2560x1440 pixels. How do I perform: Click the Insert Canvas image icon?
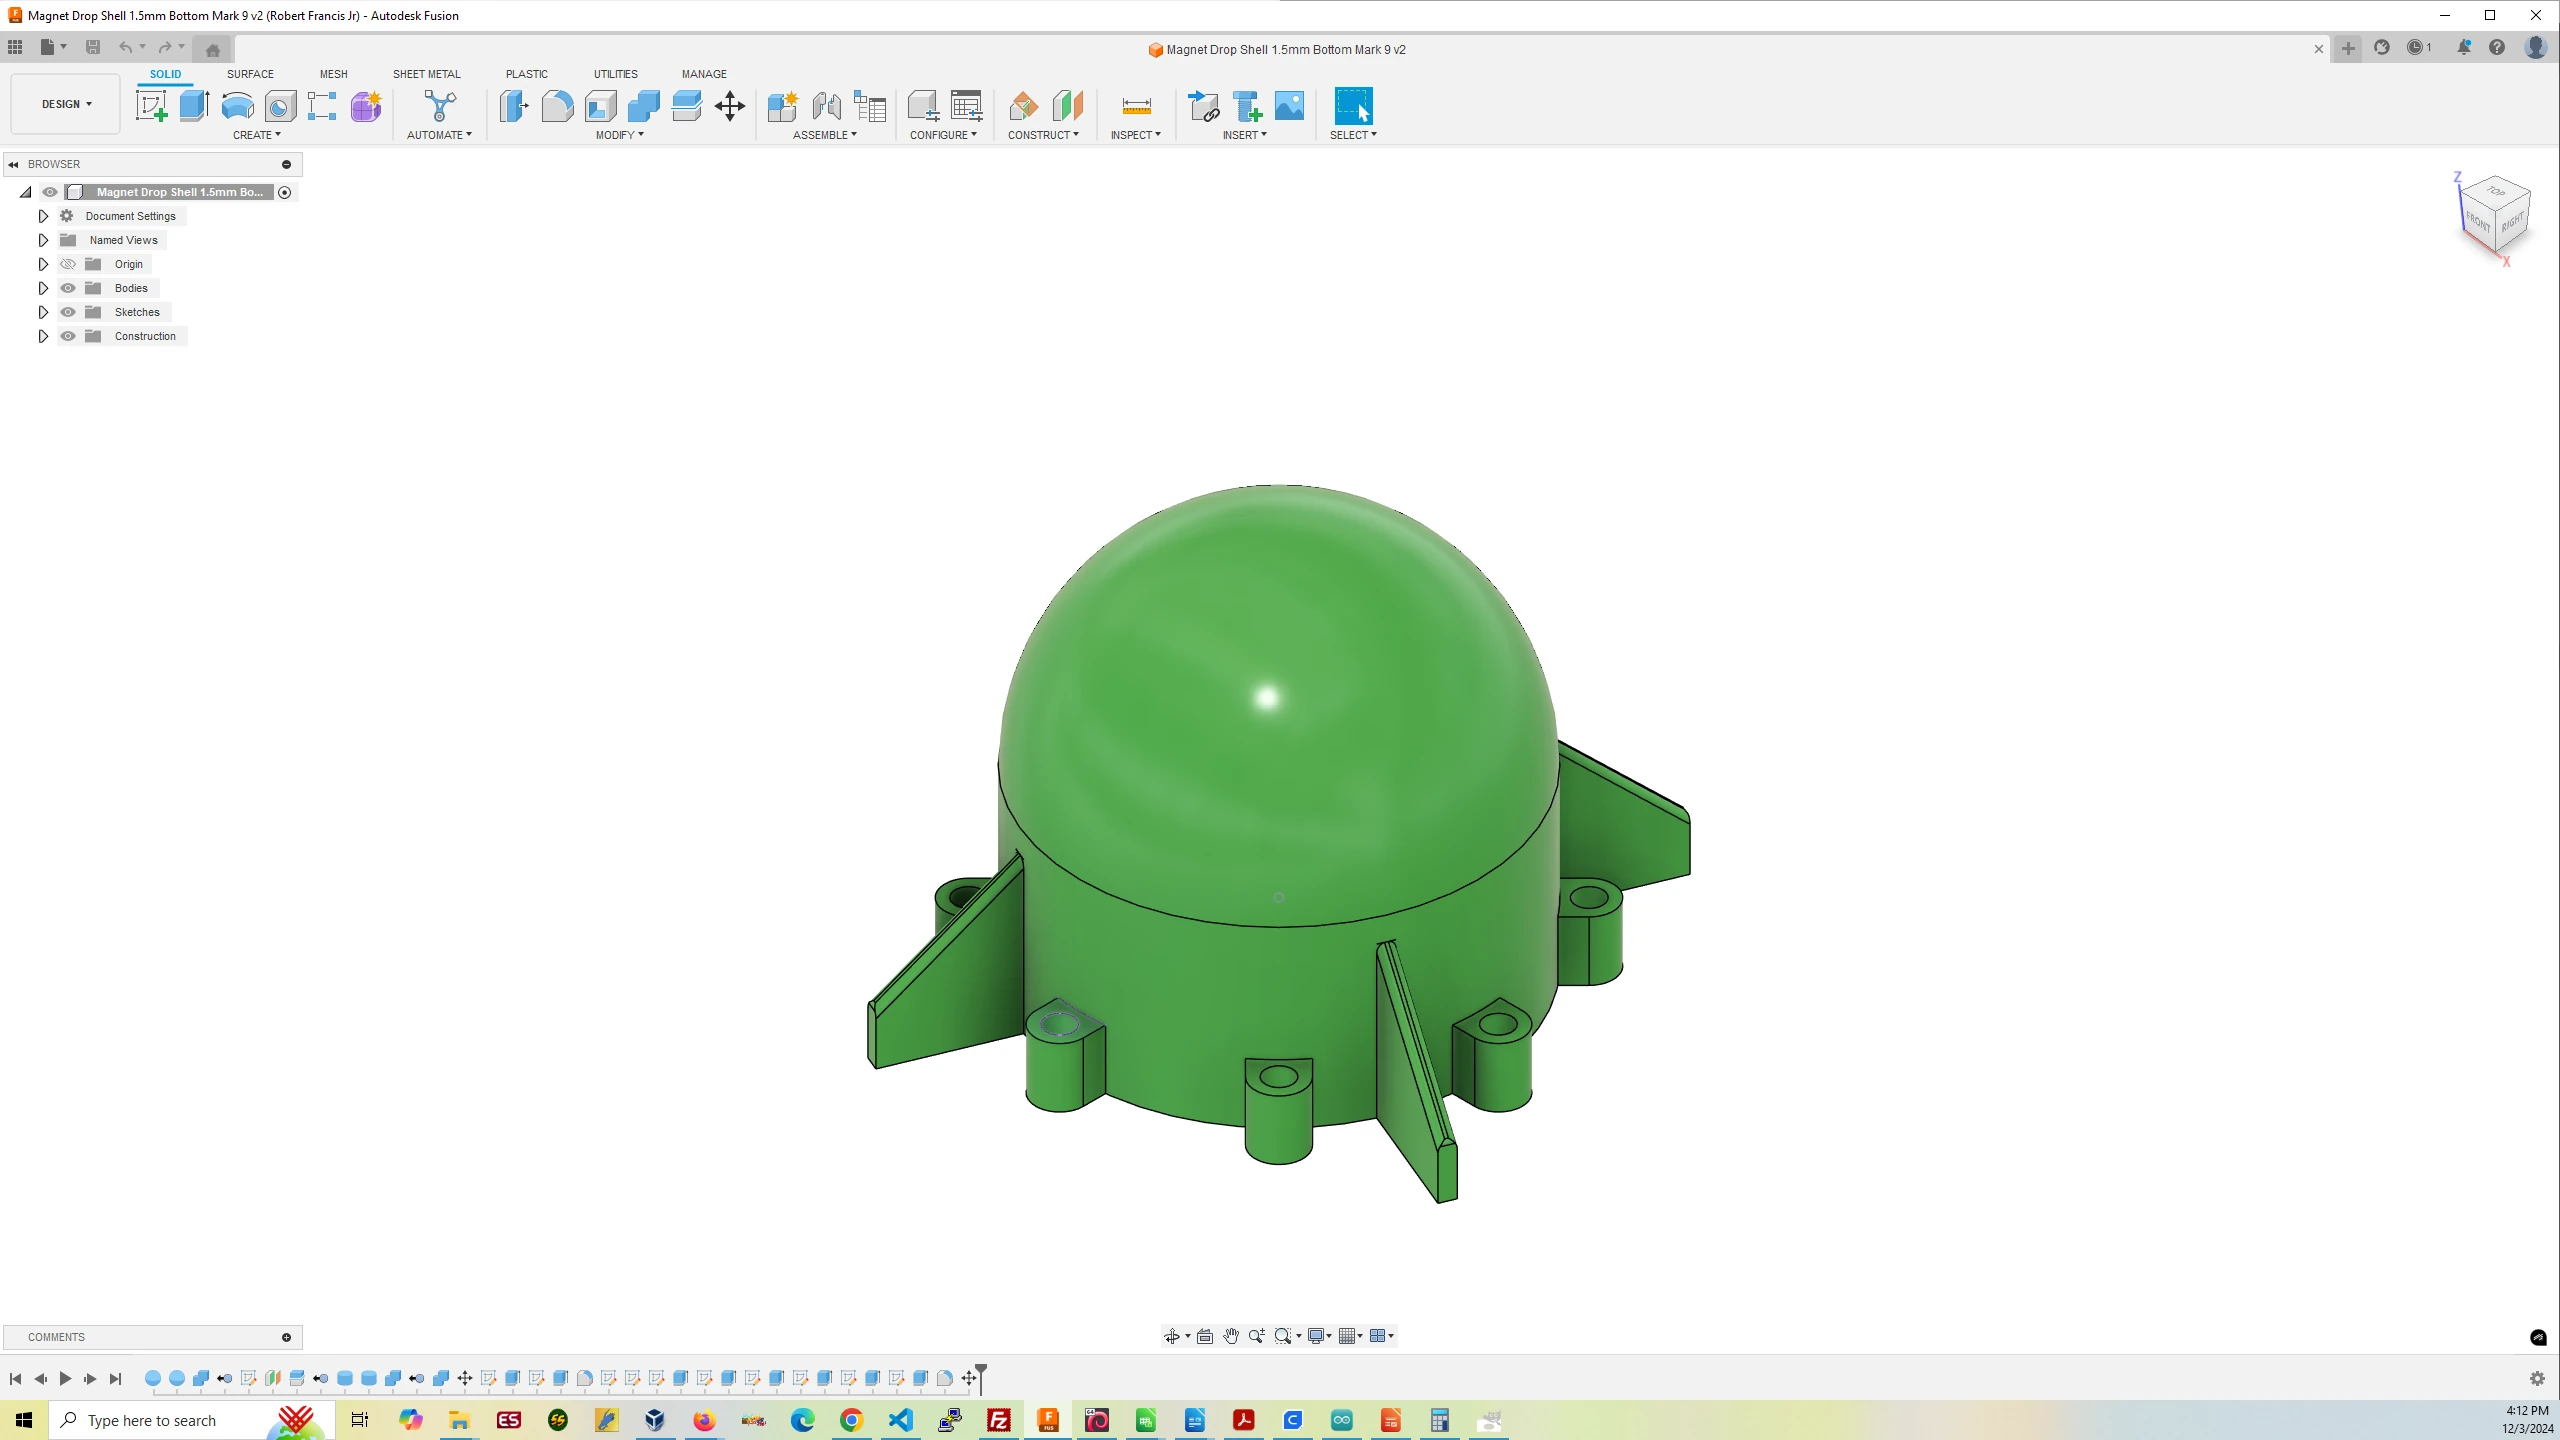1290,105
